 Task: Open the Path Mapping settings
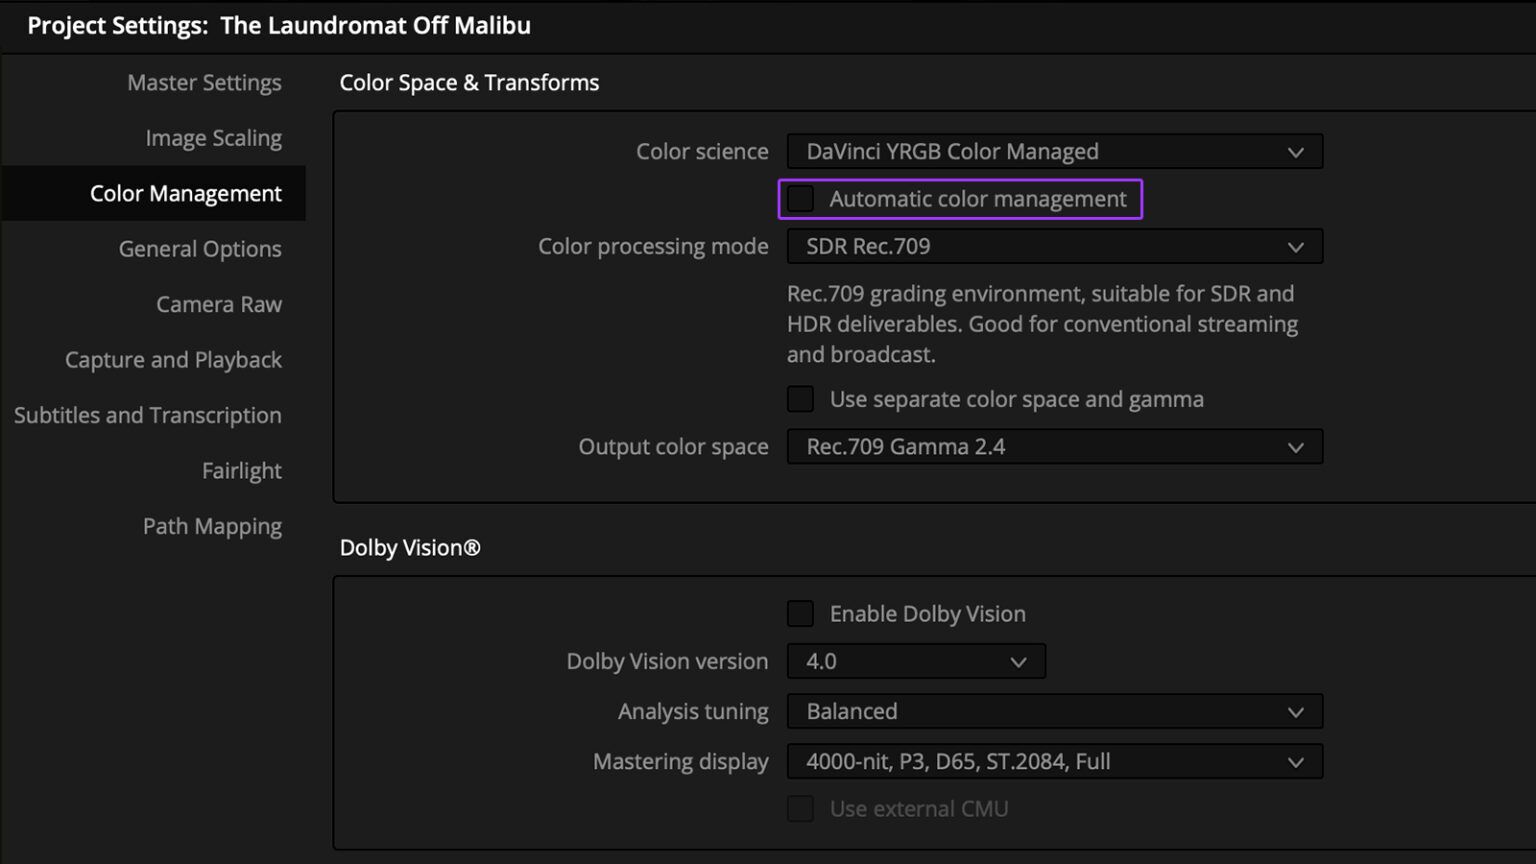[x=212, y=525]
